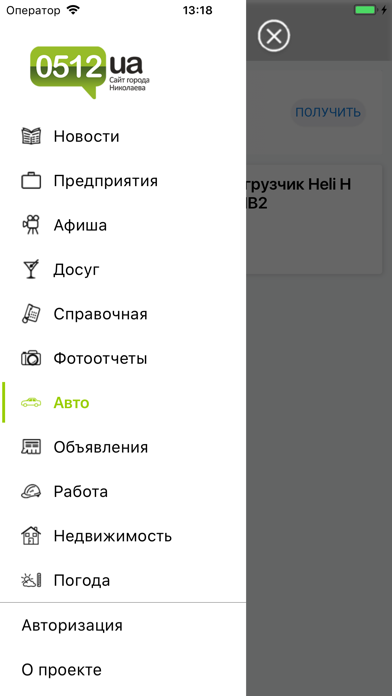Tap the dimmed Heli listing card
This screenshot has width=392, height=696.
pyautogui.click(x=314, y=220)
